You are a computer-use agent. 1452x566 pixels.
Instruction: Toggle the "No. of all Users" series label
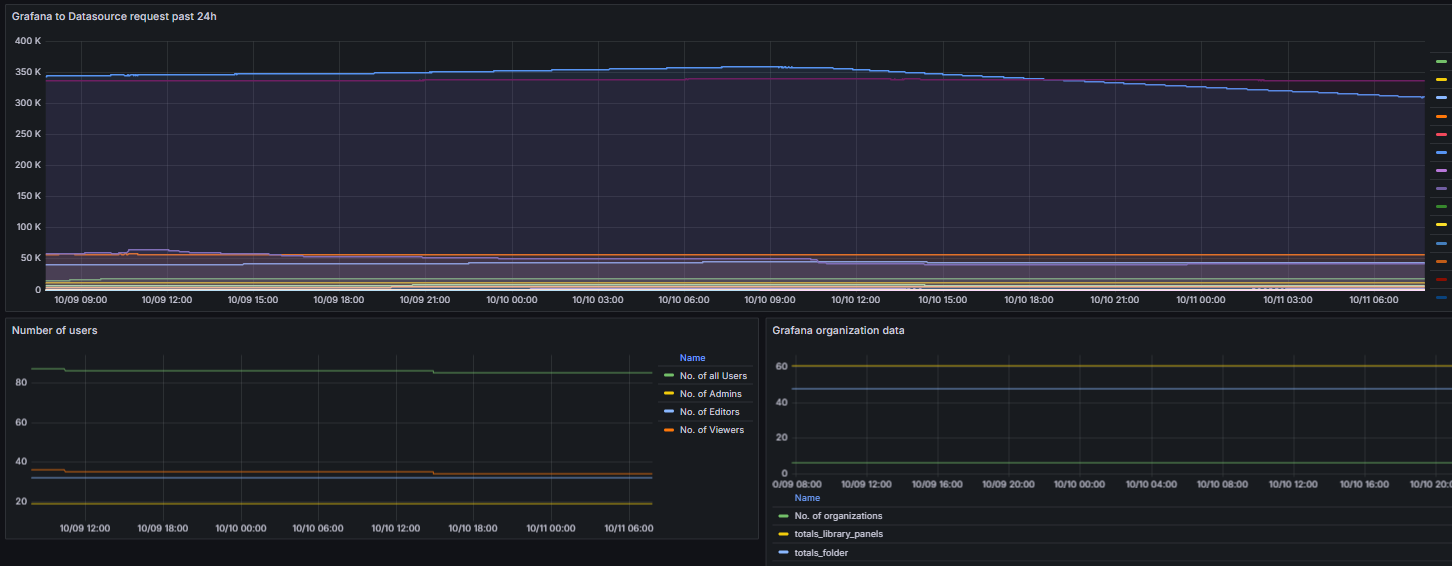[x=713, y=376]
